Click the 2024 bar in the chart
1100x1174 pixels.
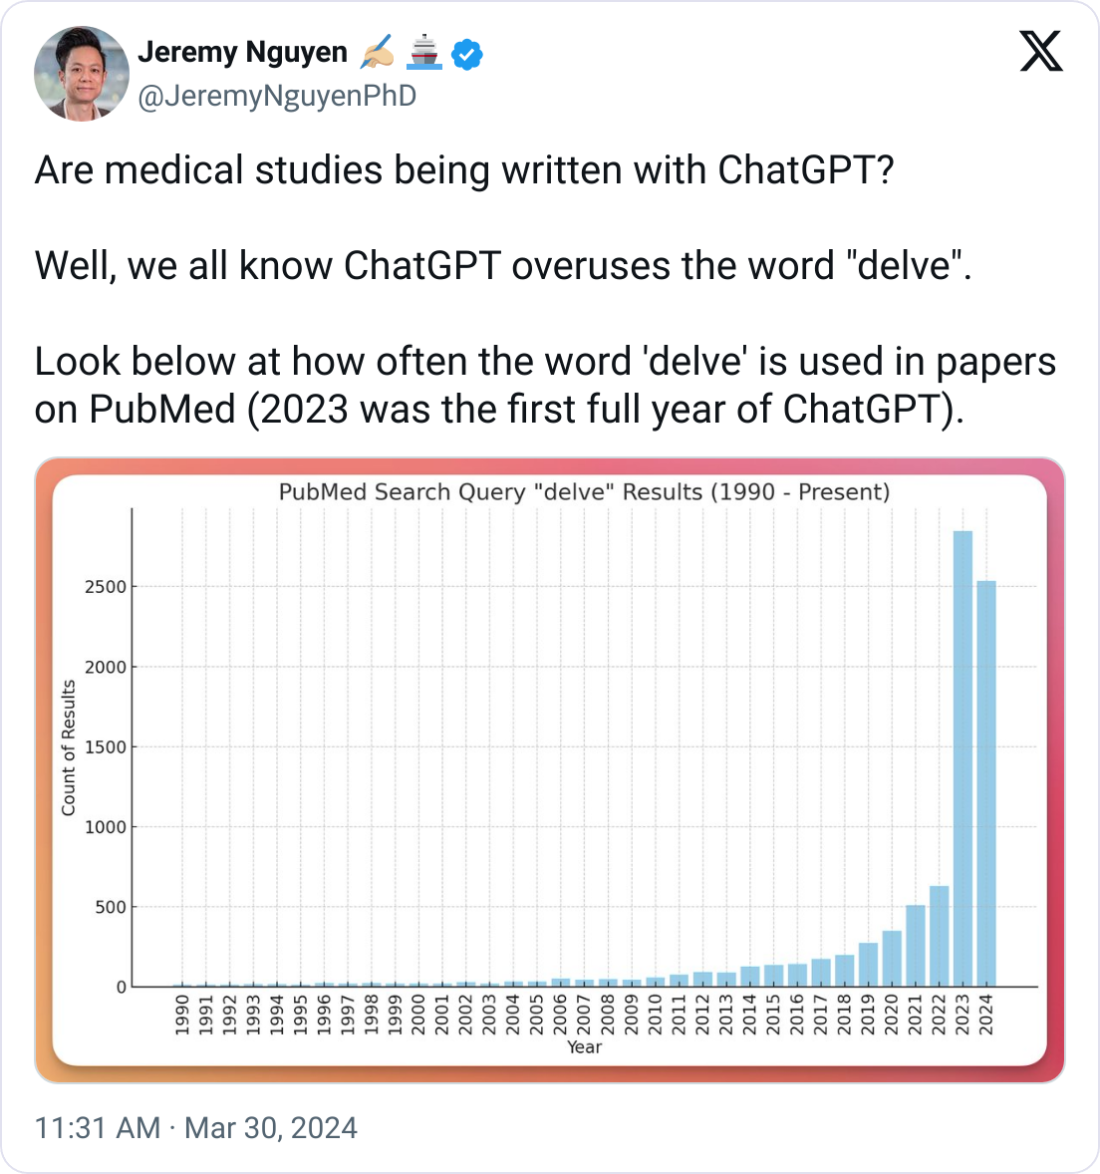click(986, 783)
